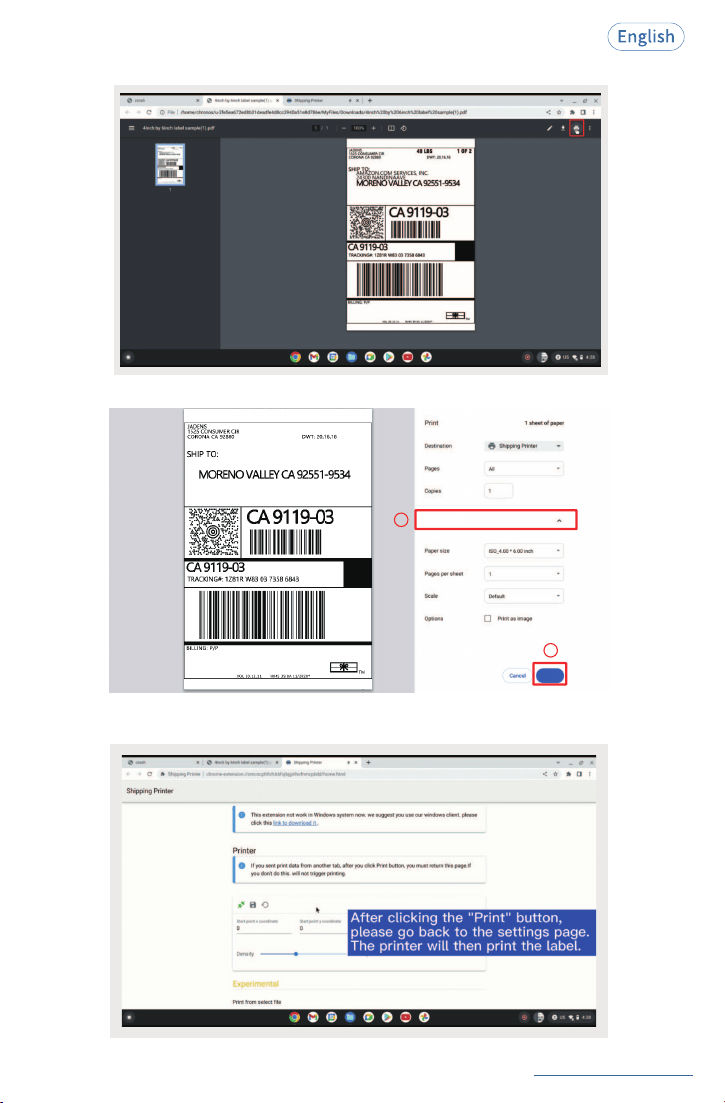The width and height of the screenshot is (725, 1103).
Task: Open the Scale dropdown set to Default
Action: pyautogui.click(x=525, y=596)
